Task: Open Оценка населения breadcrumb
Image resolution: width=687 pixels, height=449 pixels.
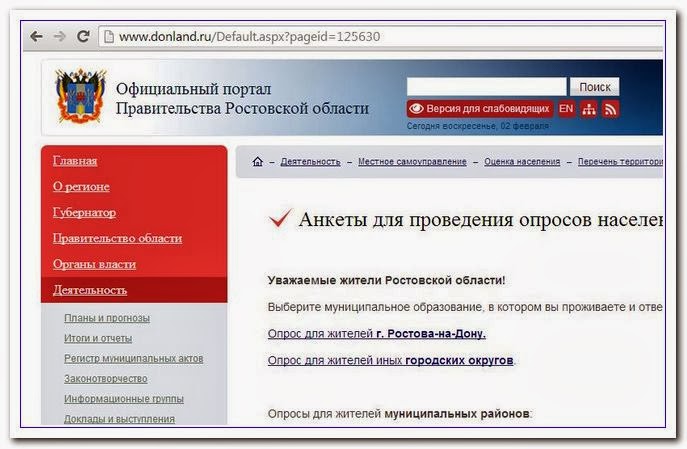Action: pyautogui.click(x=522, y=162)
